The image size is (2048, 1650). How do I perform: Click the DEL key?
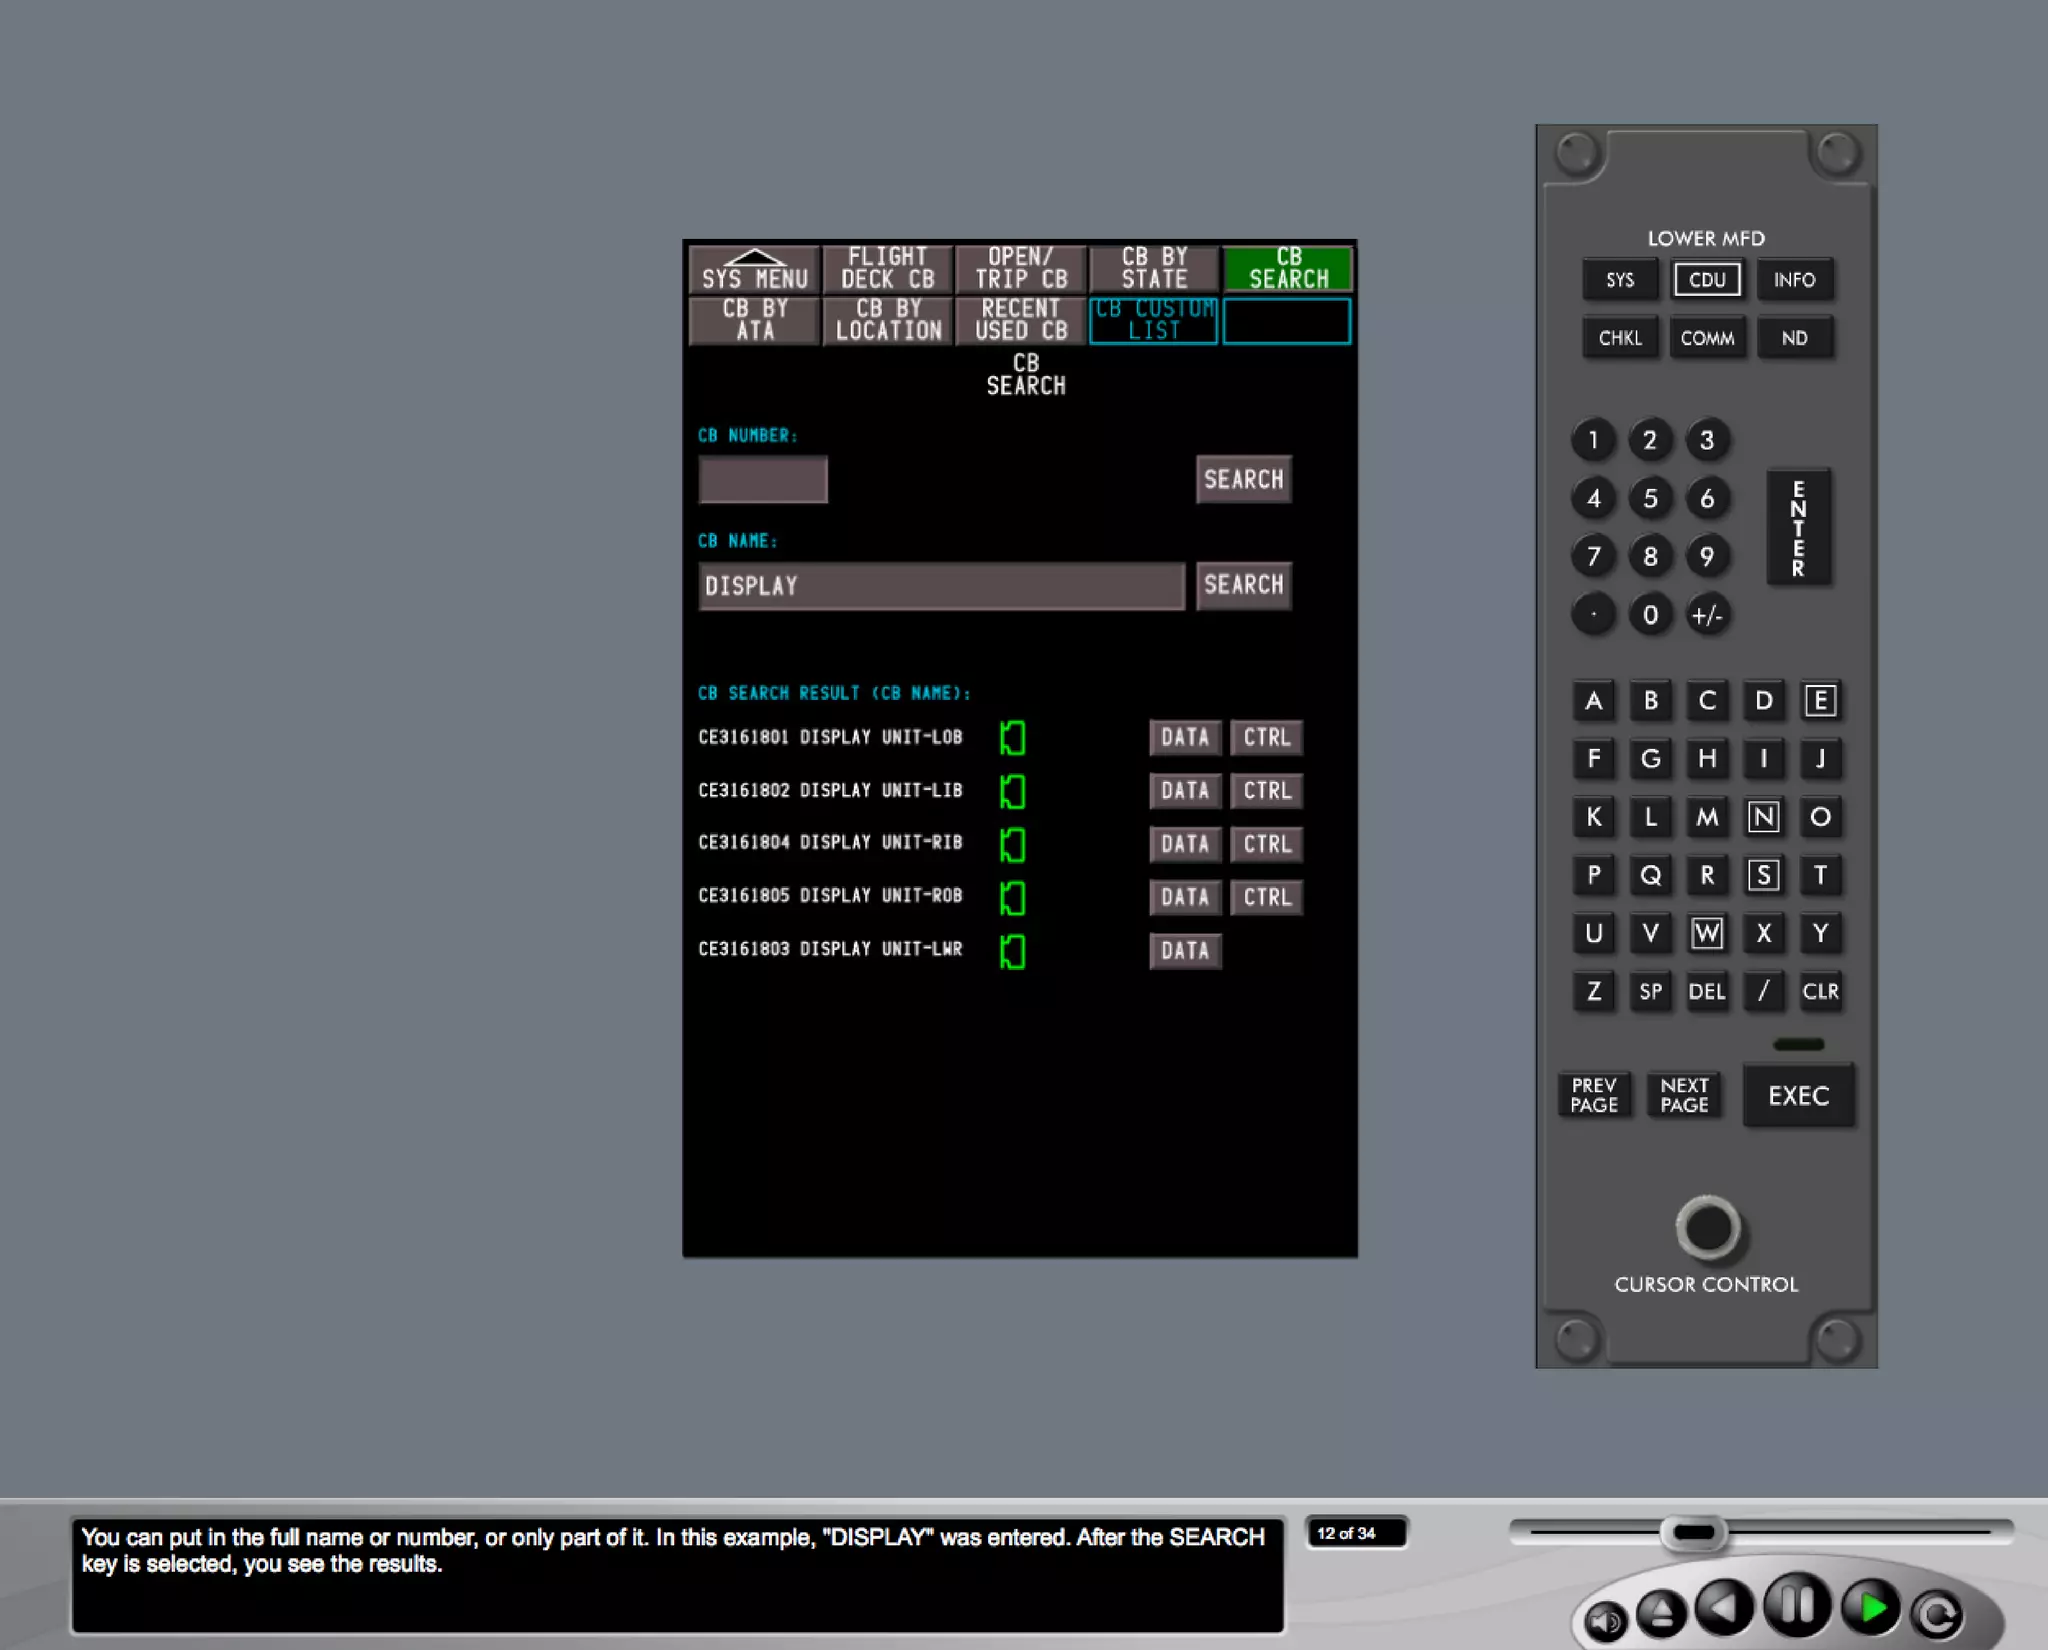(1707, 991)
